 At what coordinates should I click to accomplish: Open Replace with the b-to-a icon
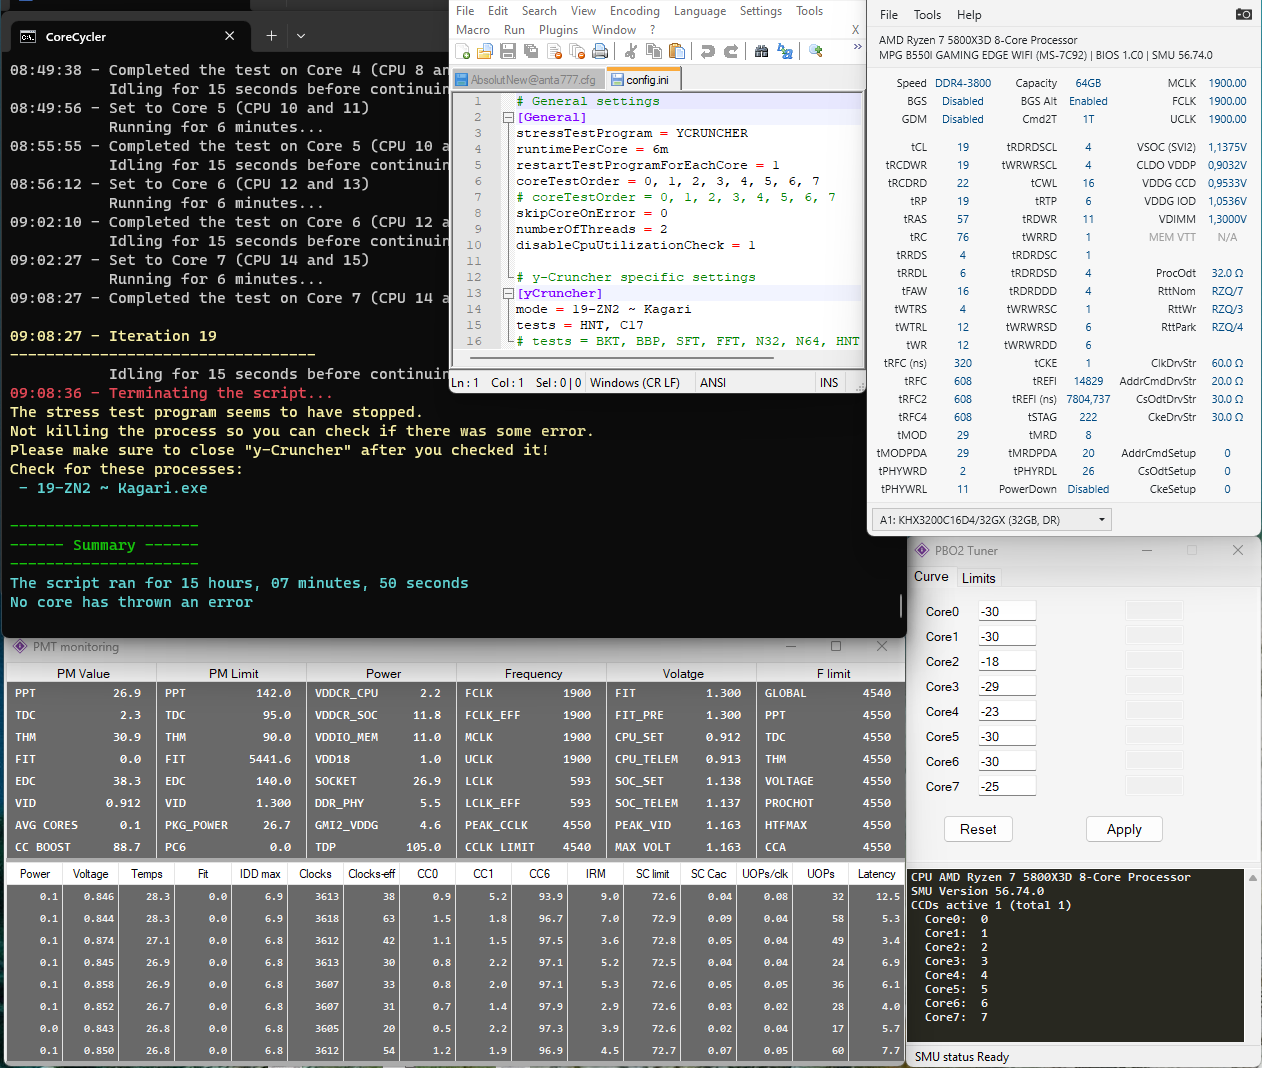tap(785, 51)
